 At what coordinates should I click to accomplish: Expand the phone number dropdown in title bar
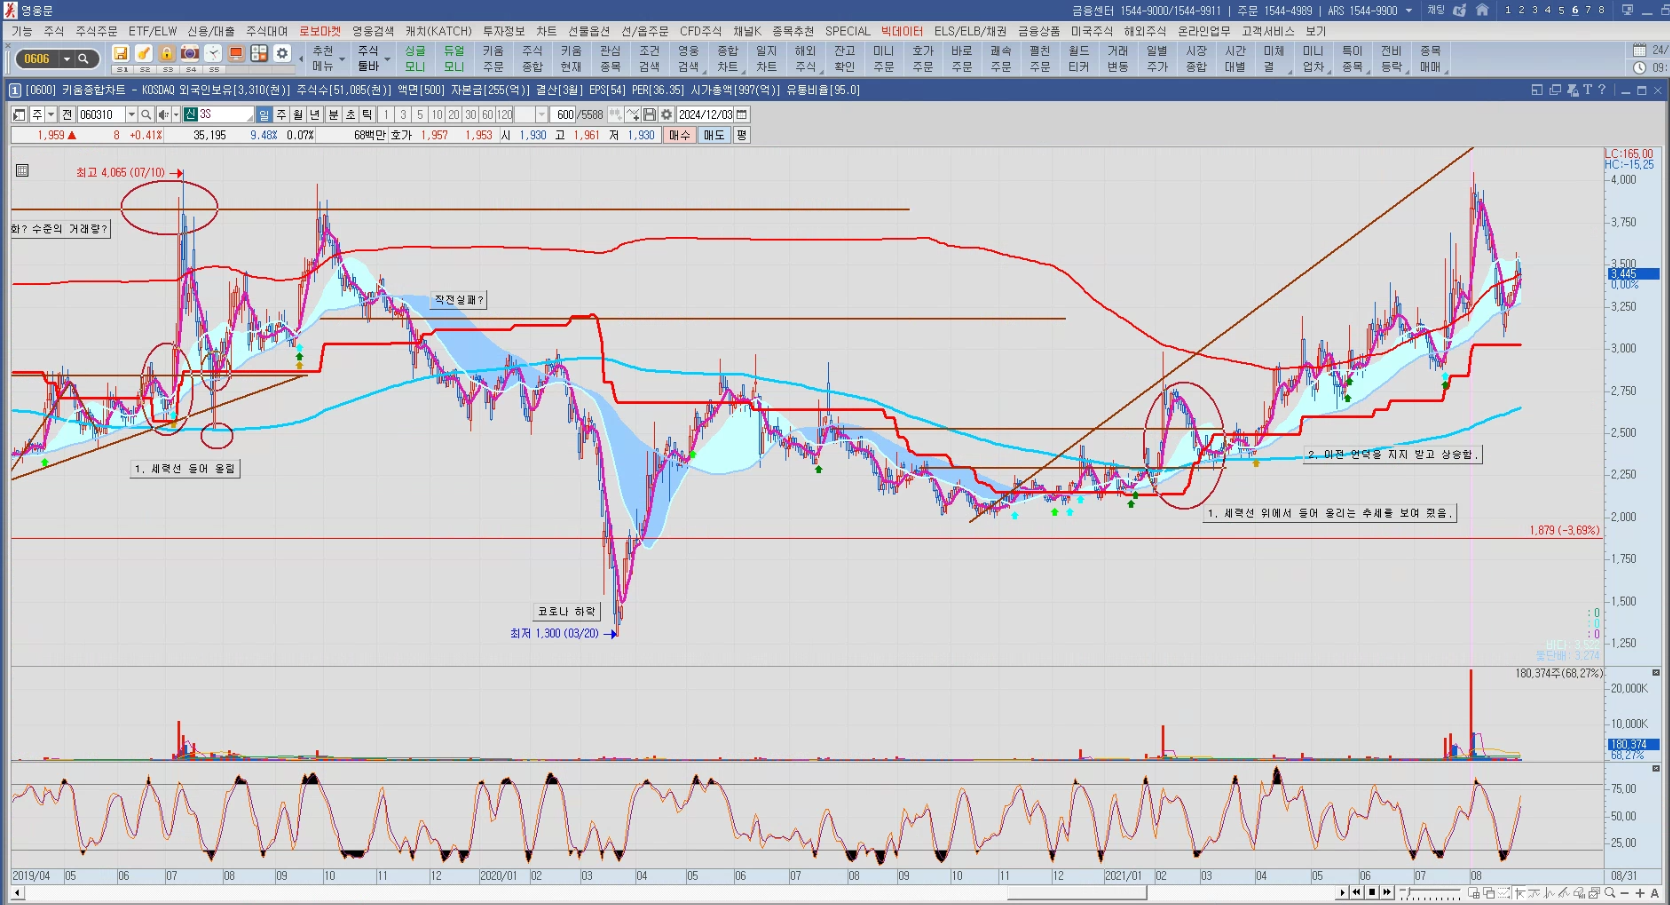pos(1409,10)
